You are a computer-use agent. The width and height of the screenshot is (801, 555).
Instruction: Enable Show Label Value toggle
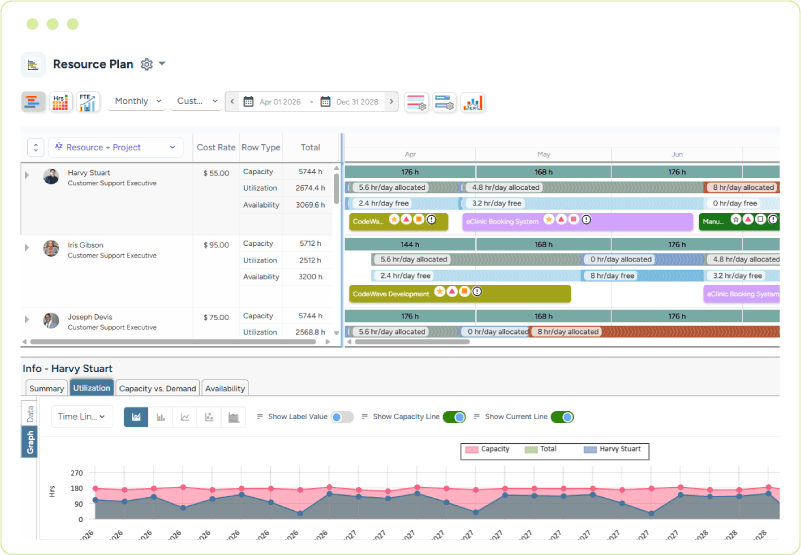(342, 417)
